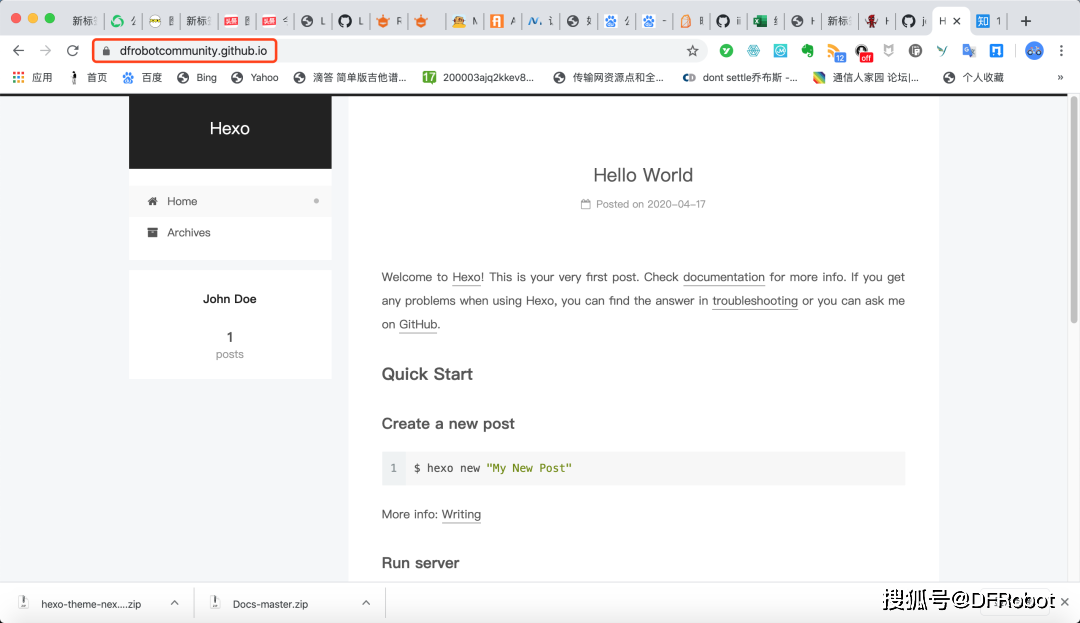Switch to the tab with orange A icon
The image size is (1080, 623).
(x=502, y=21)
